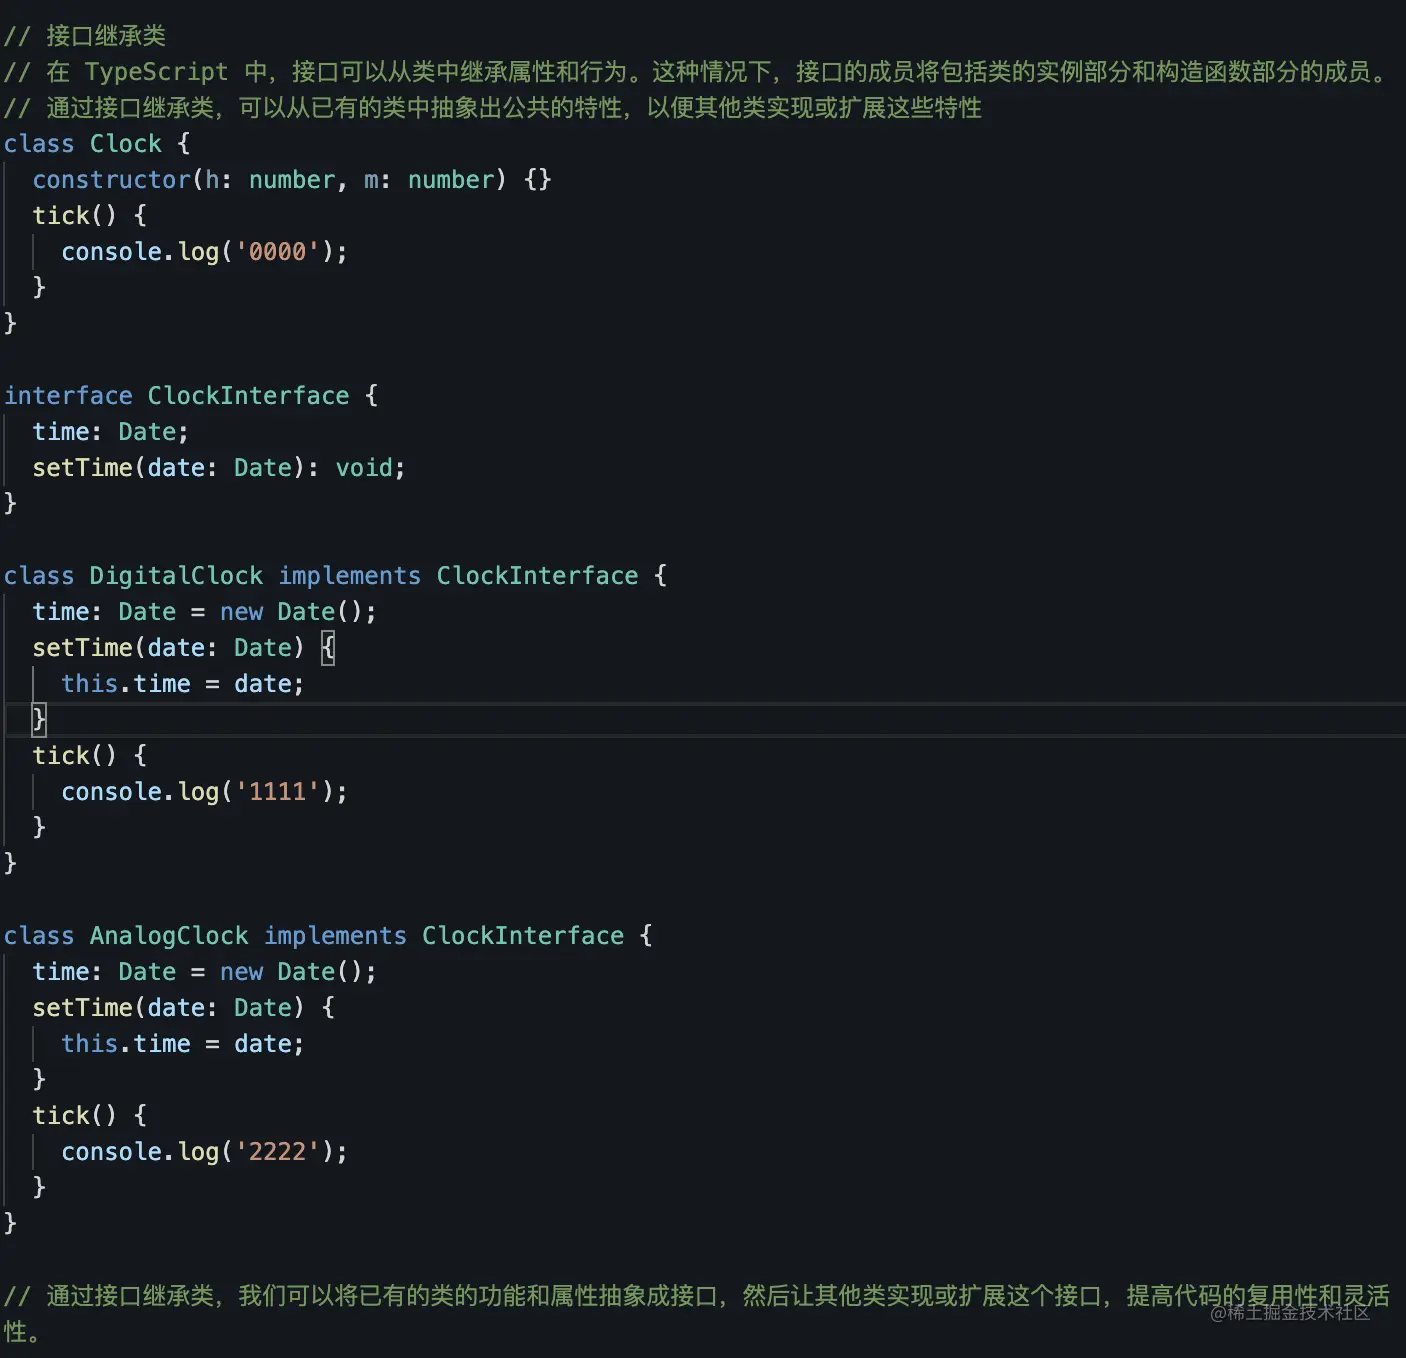Click console.log('2222') statement
This screenshot has width=1406, height=1358.
(205, 1152)
